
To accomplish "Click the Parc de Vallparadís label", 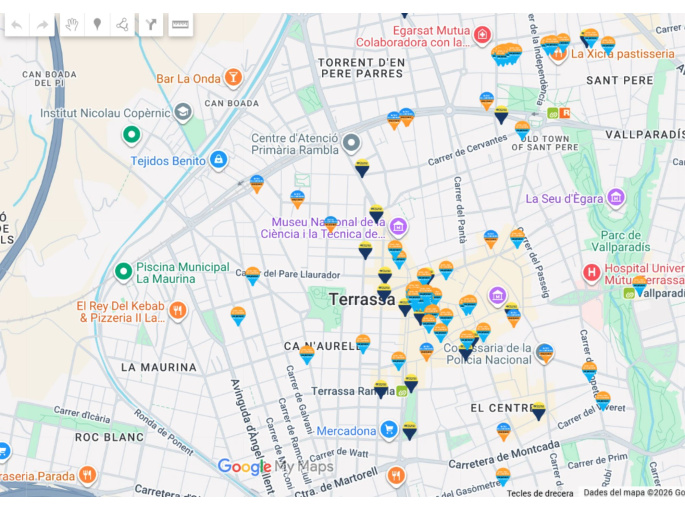I will [x=621, y=241].
